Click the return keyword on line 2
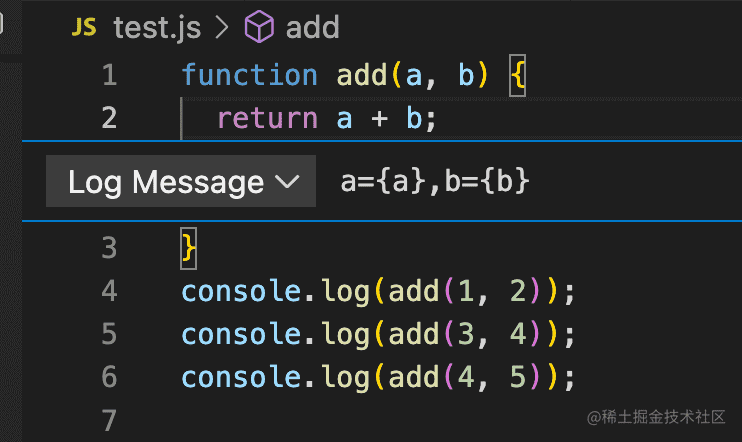 (x=267, y=119)
